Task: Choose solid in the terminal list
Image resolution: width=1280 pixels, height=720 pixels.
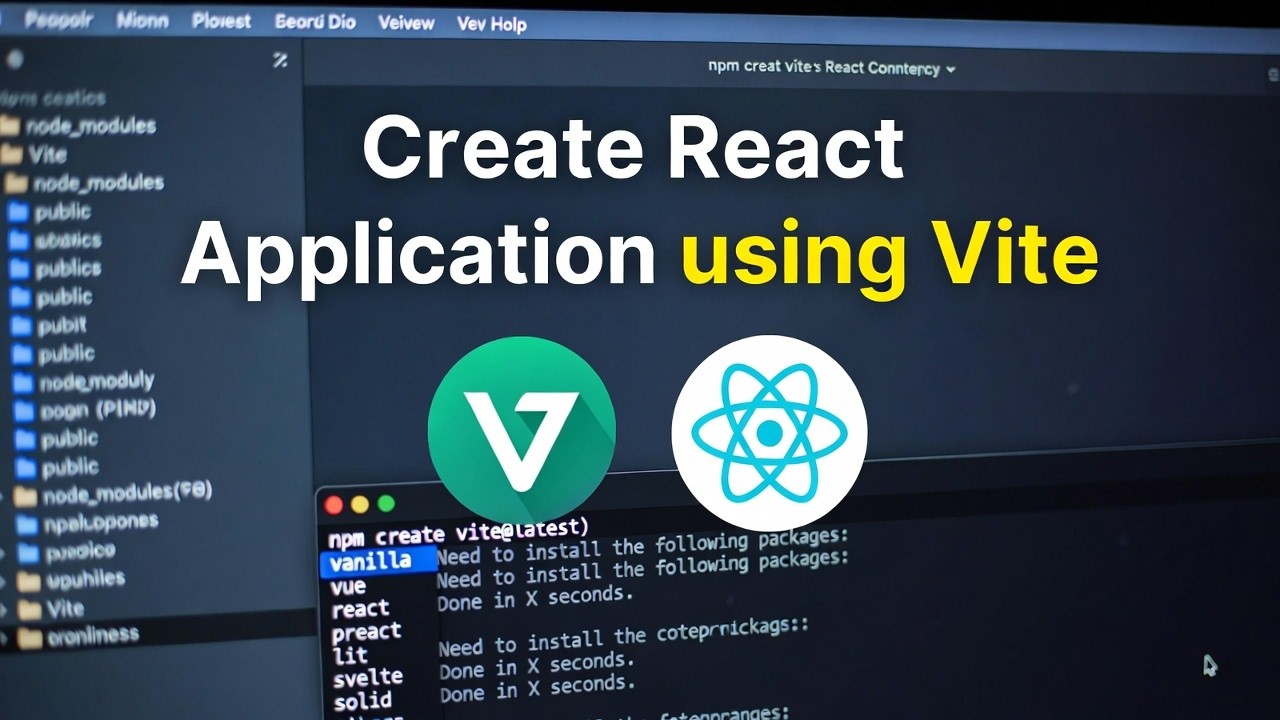Action: click(x=362, y=701)
